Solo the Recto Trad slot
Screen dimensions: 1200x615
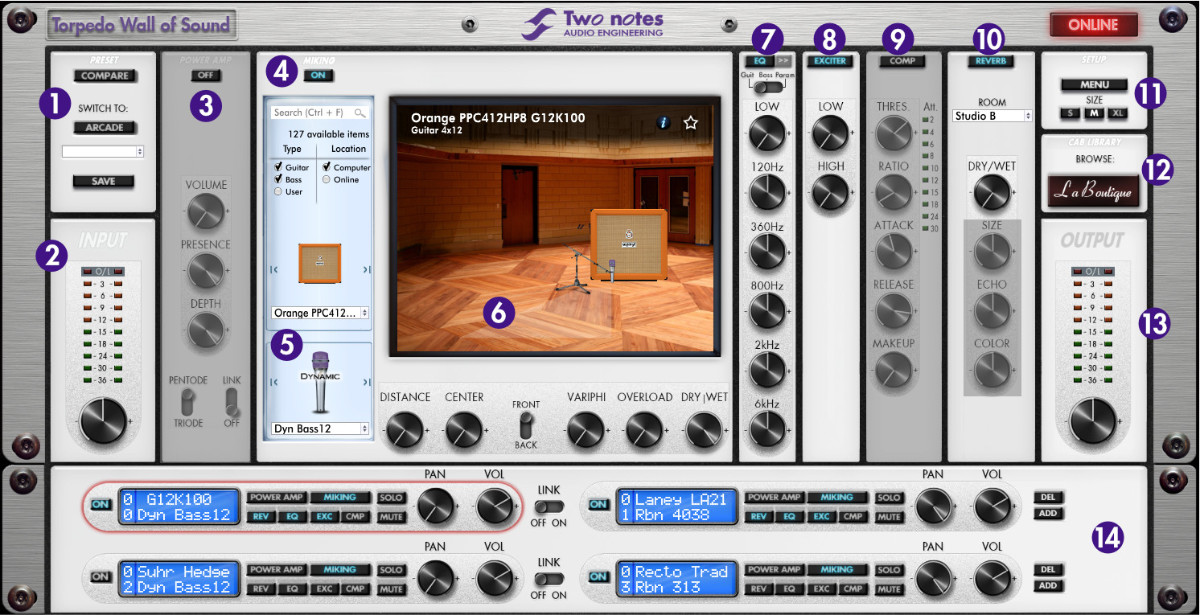point(888,570)
